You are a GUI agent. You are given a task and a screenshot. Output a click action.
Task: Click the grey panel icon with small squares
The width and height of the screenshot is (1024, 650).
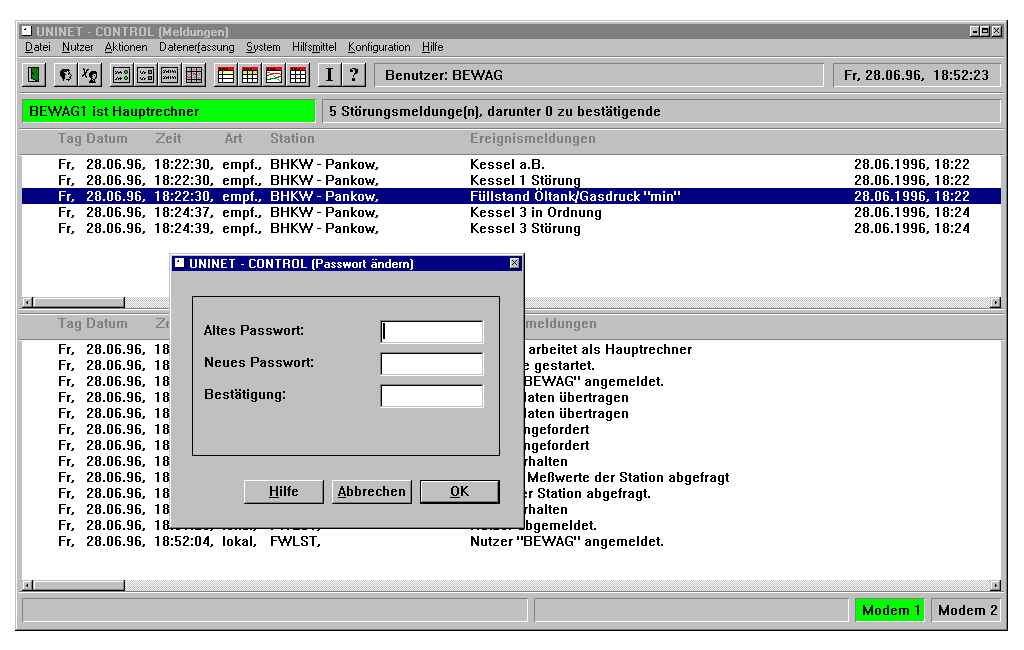coord(146,75)
